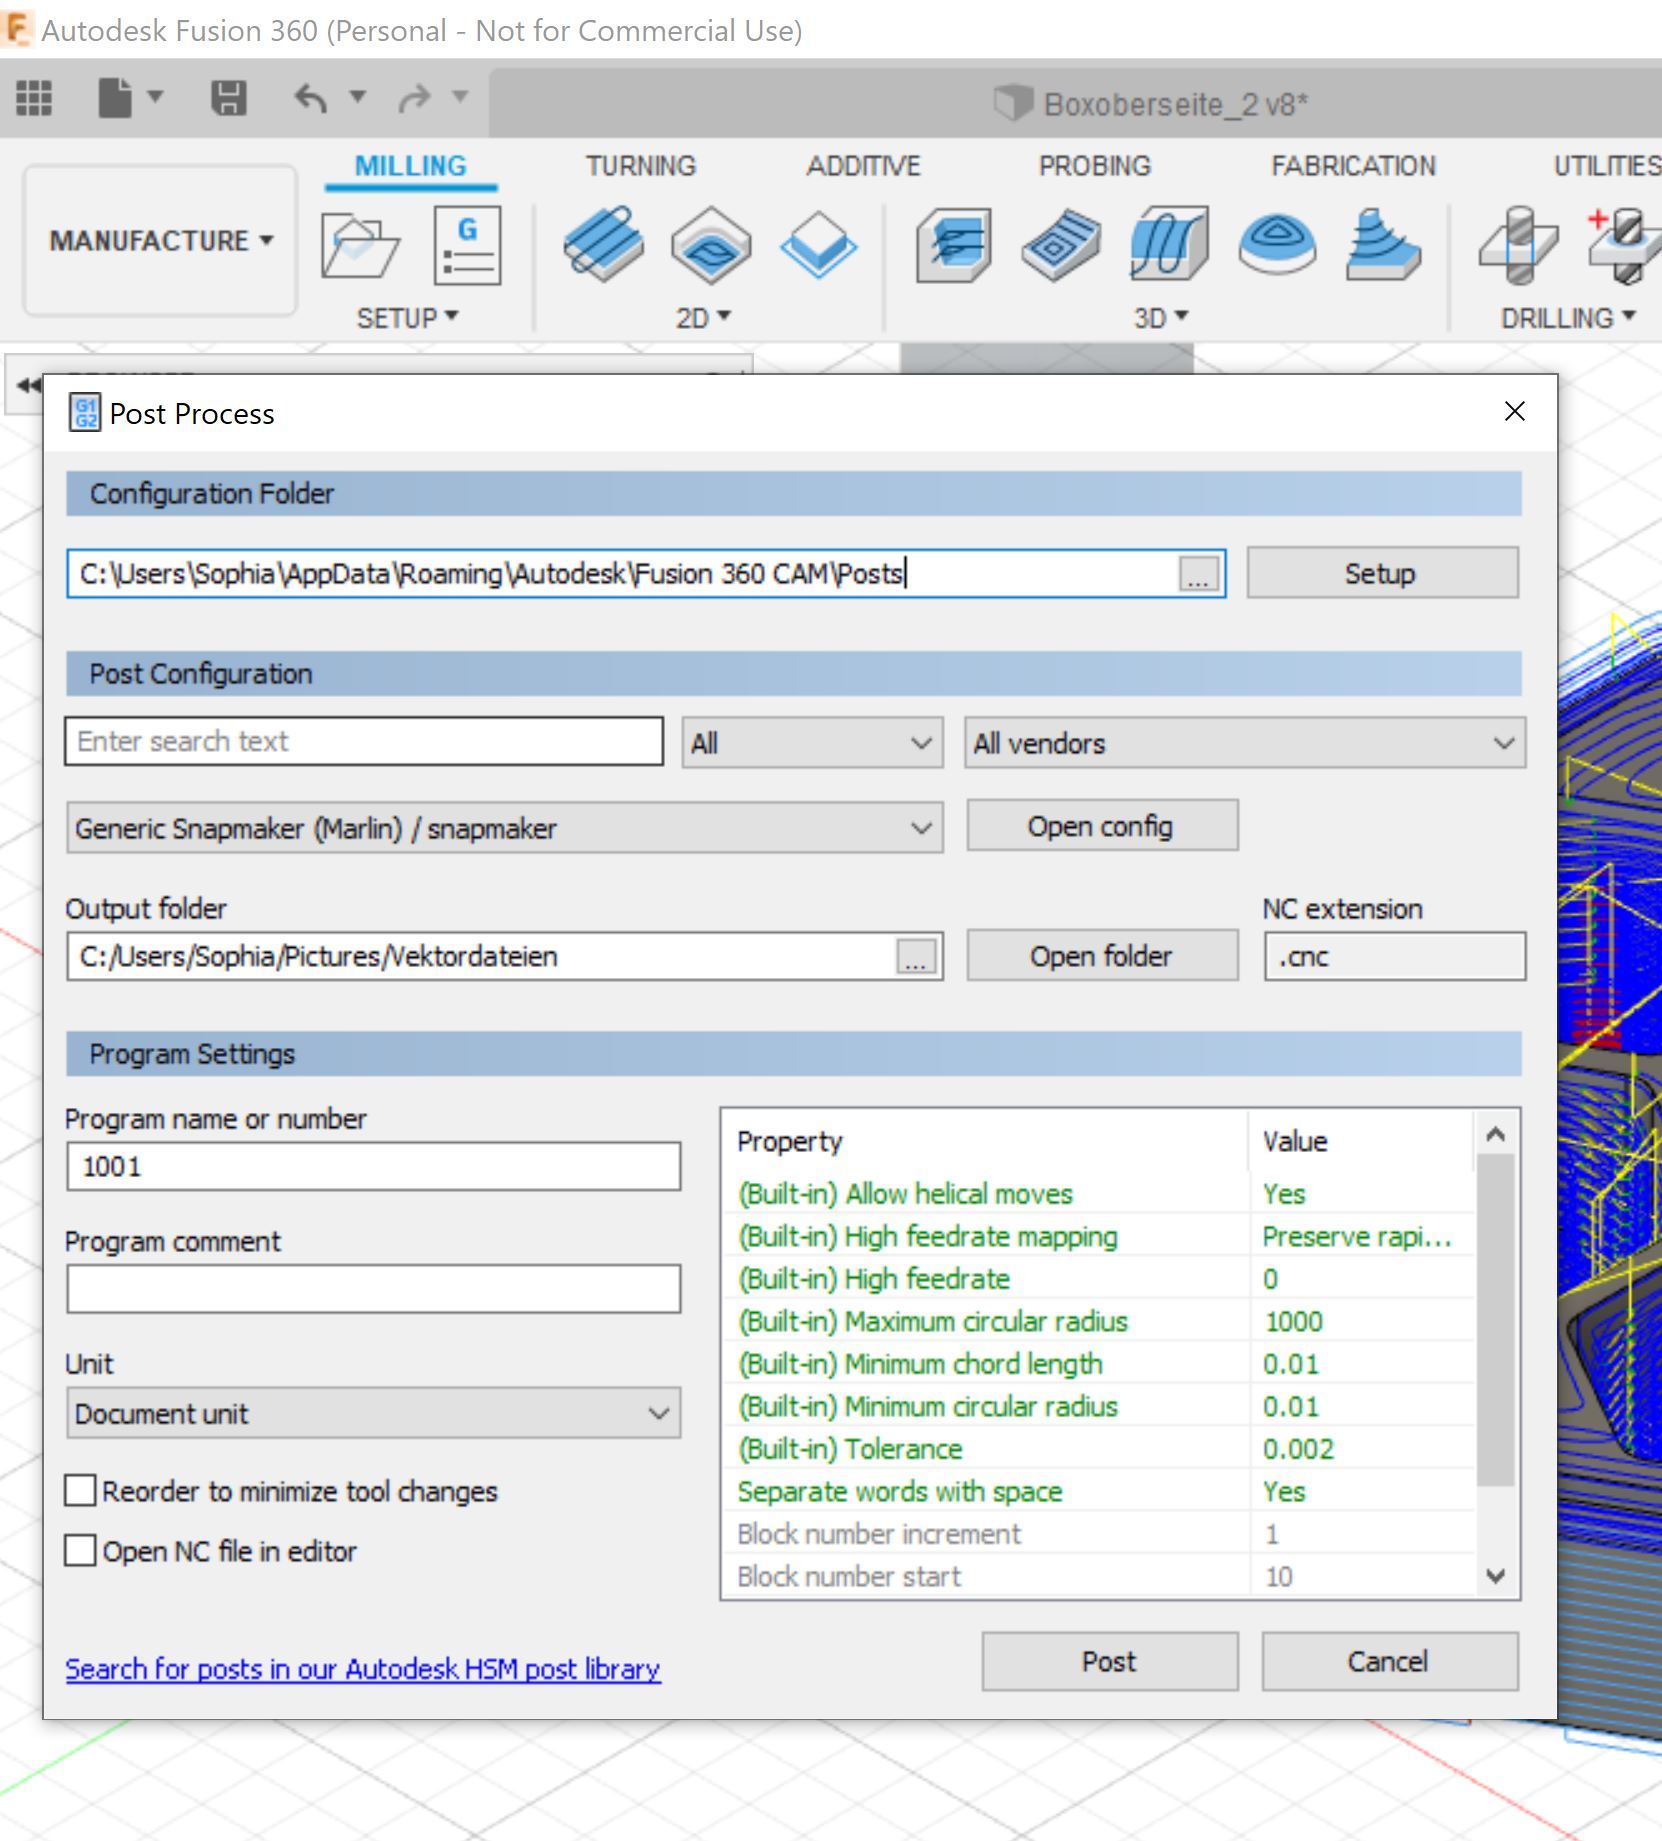The height and width of the screenshot is (1841, 1662).
Task: Click the Tolerance value 0.002
Action: click(1362, 1448)
